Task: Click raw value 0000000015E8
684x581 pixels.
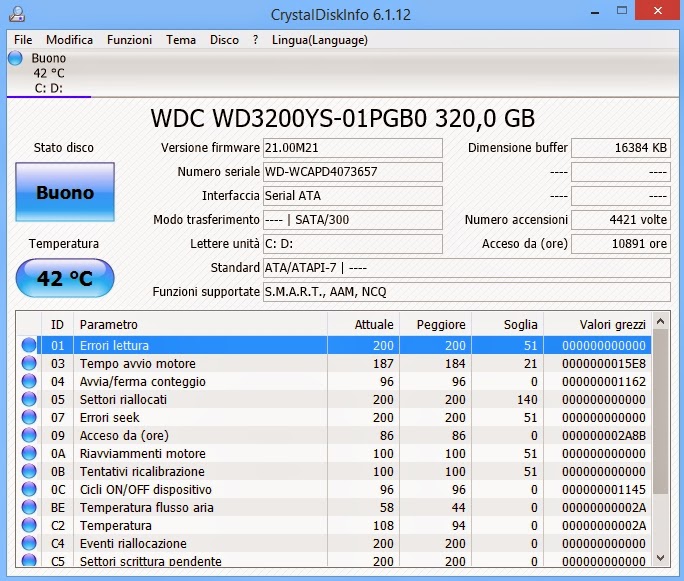Action: point(604,363)
